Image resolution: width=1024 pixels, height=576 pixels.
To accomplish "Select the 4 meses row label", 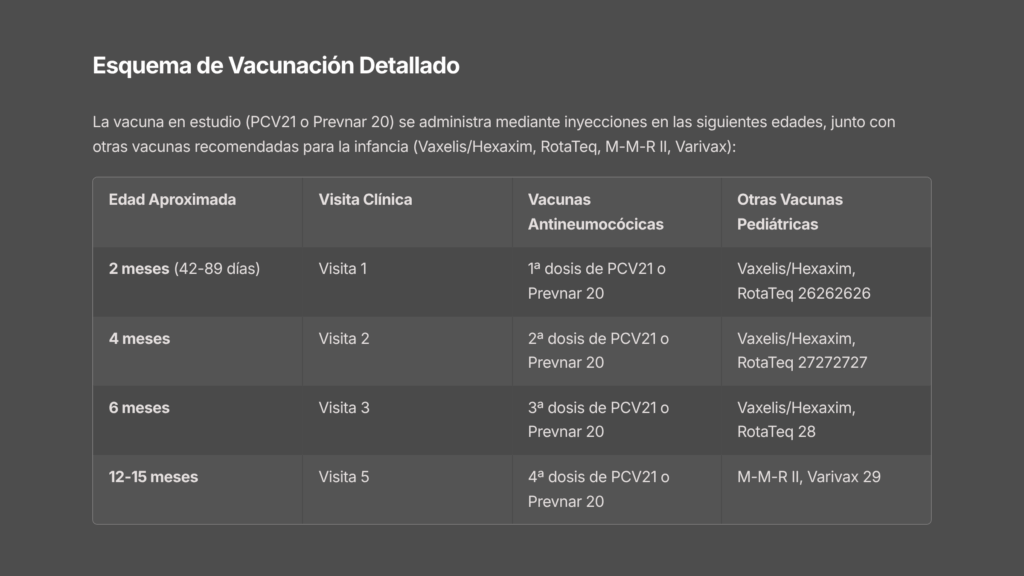I will [x=139, y=338].
